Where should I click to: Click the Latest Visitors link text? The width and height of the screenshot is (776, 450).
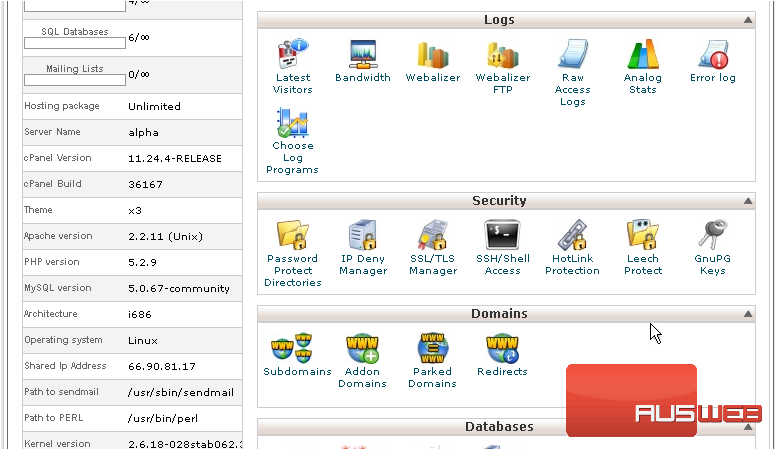pos(293,84)
